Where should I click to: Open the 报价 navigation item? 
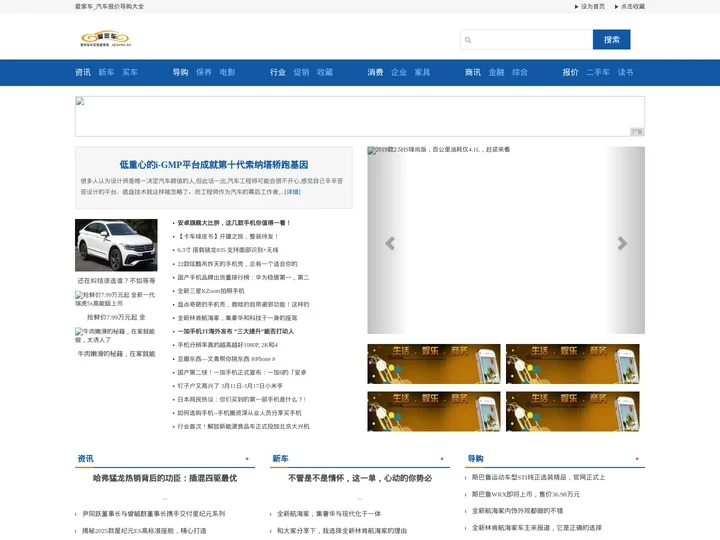pyautogui.click(x=570, y=72)
